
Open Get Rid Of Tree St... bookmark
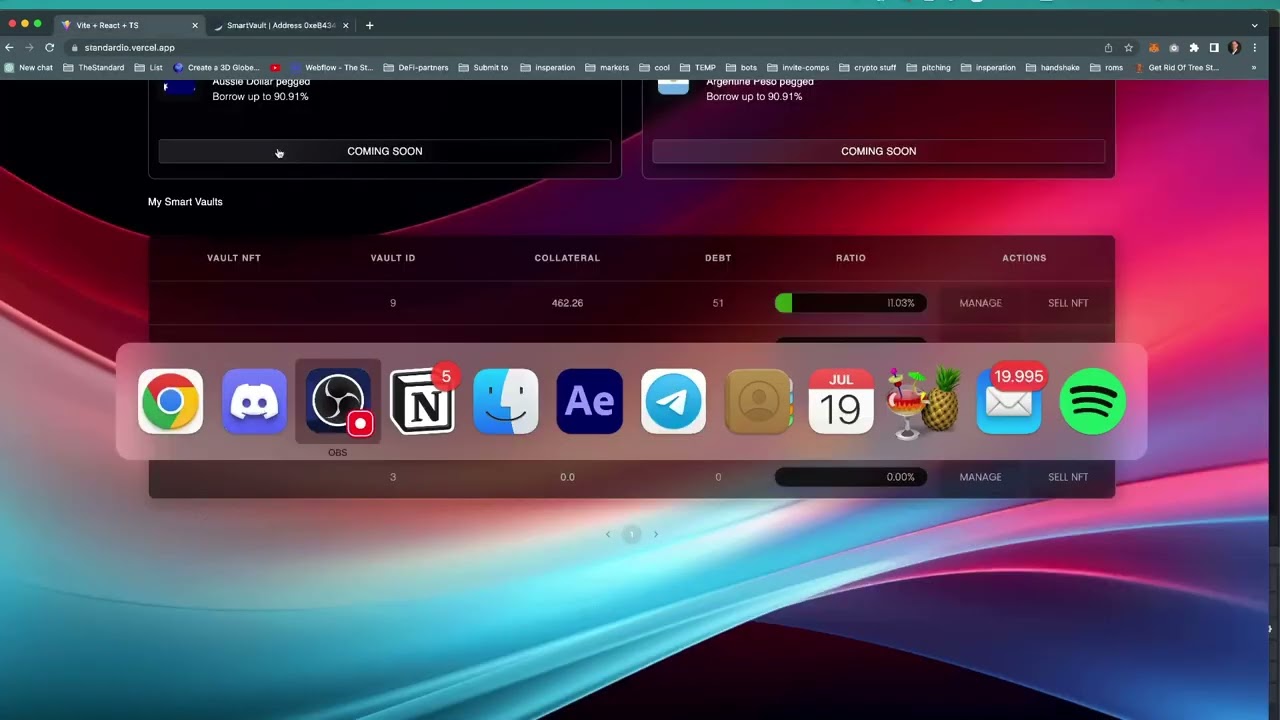point(1176,68)
